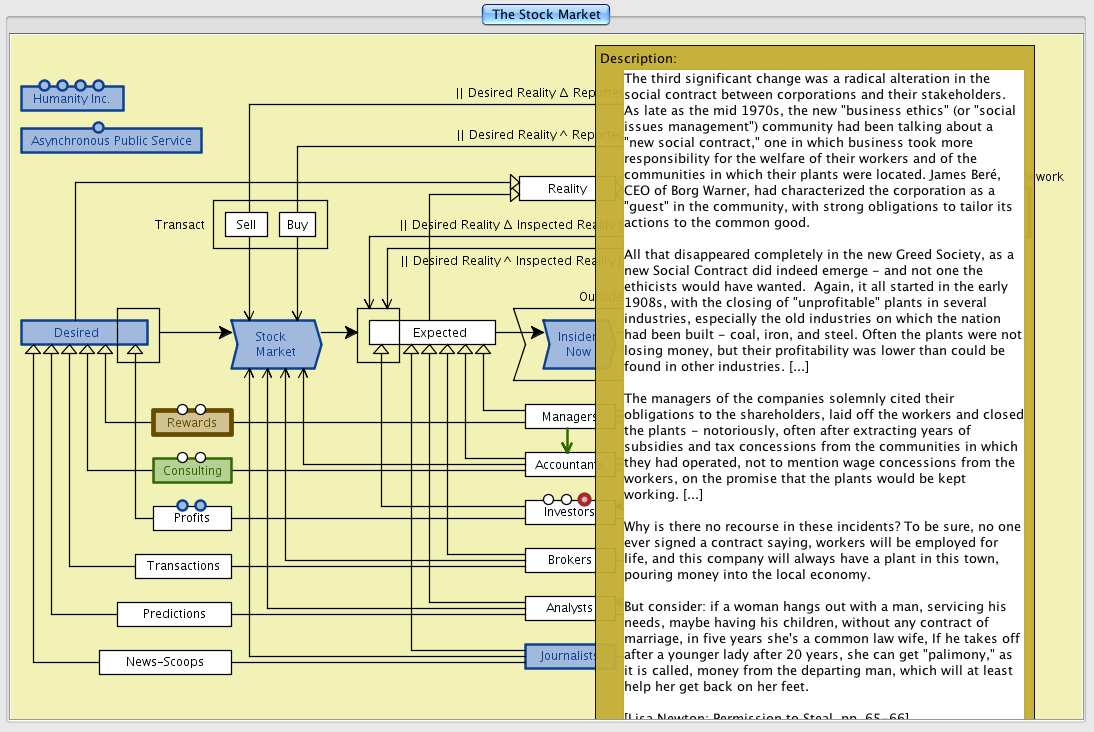The height and width of the screenshot is (732, 1094).
Task: Click the circle above Asynchronous Public Service
Action: (98, 127)
